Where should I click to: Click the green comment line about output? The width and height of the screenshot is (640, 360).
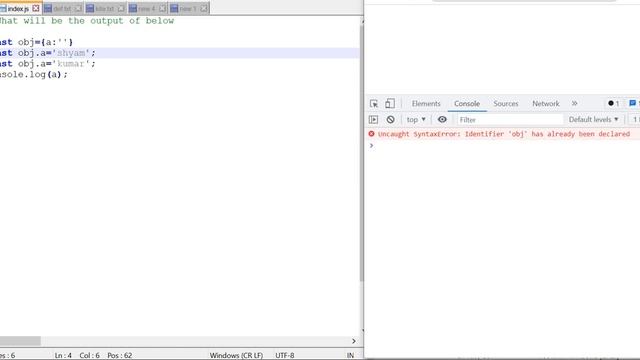point(87,21)
